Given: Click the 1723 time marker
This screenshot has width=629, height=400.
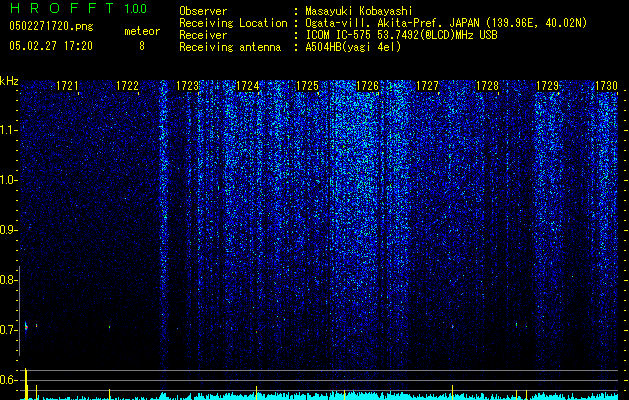Looking at the screenshot, I should point(187,86).
